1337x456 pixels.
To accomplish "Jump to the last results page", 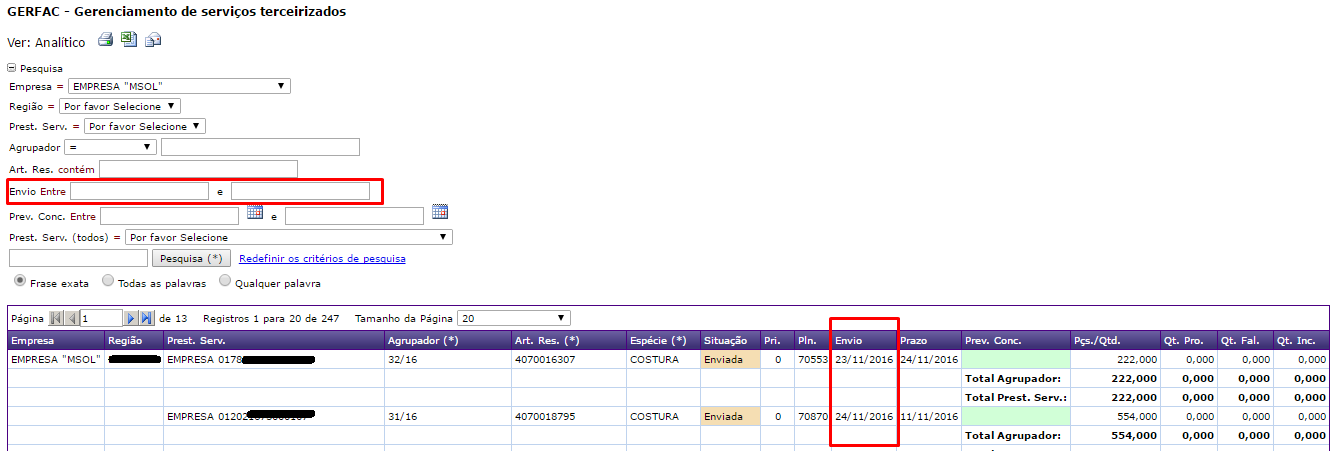I will pos(146,318).
